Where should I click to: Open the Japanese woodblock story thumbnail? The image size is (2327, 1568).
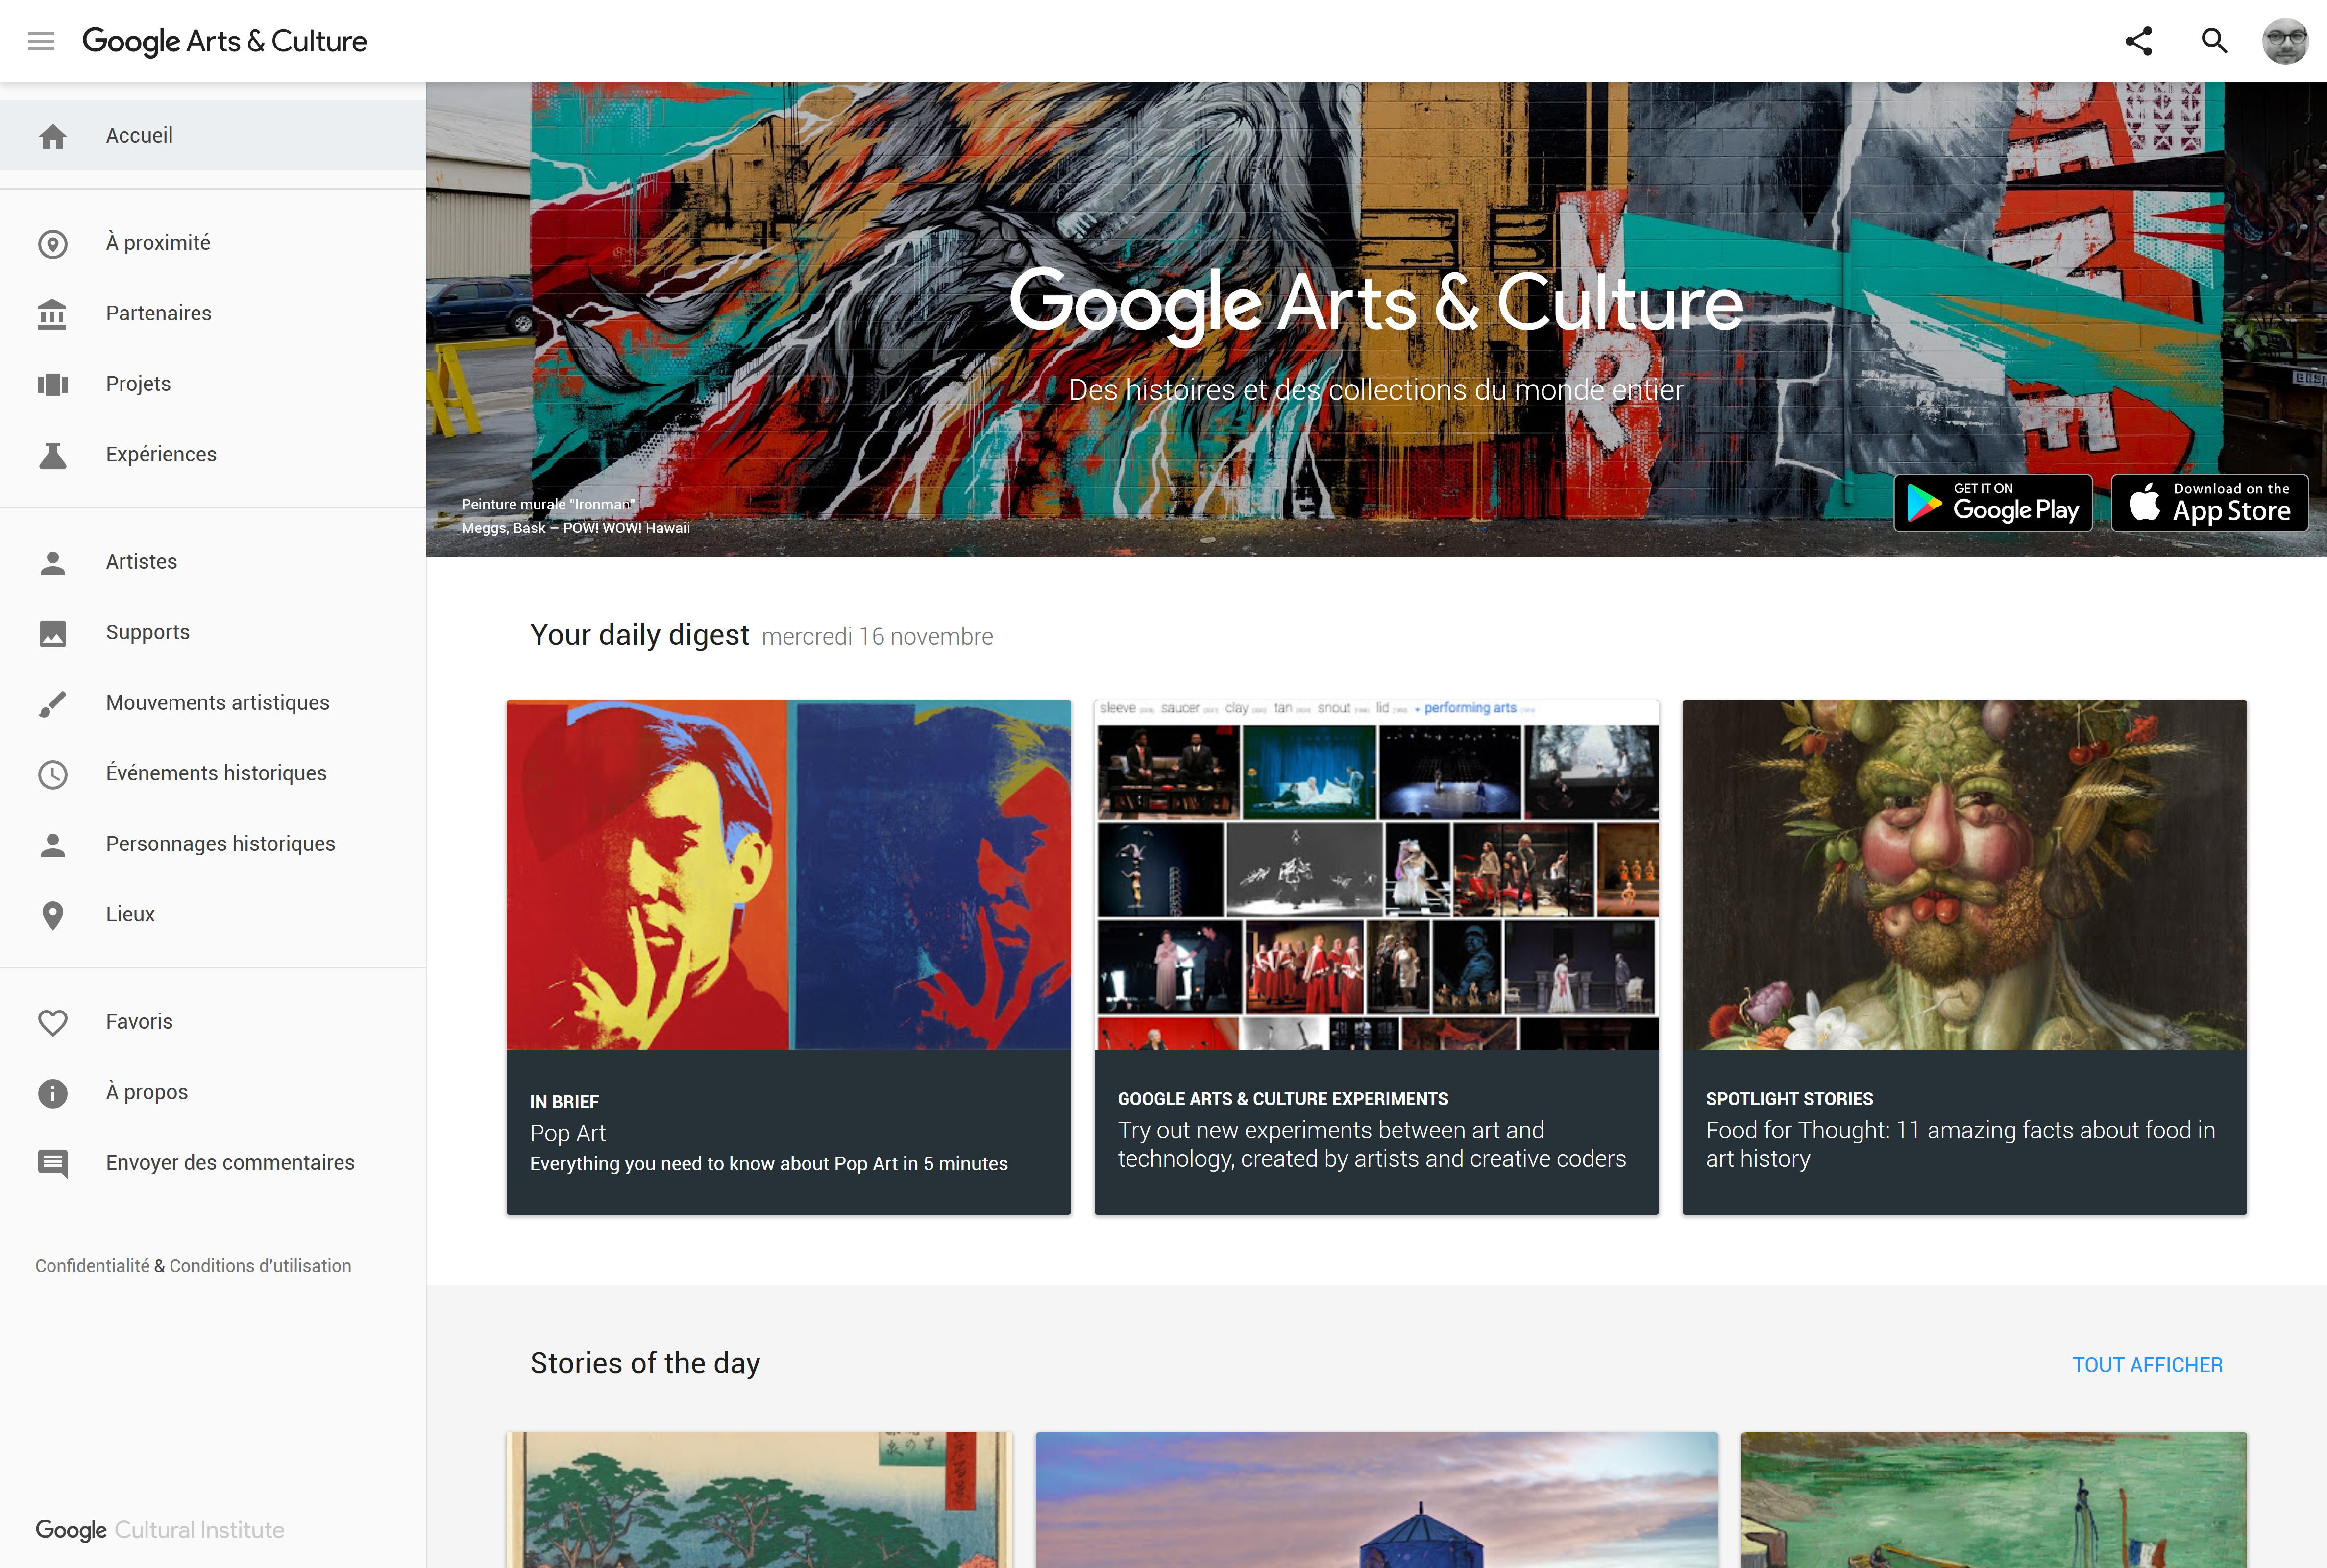759,1500
